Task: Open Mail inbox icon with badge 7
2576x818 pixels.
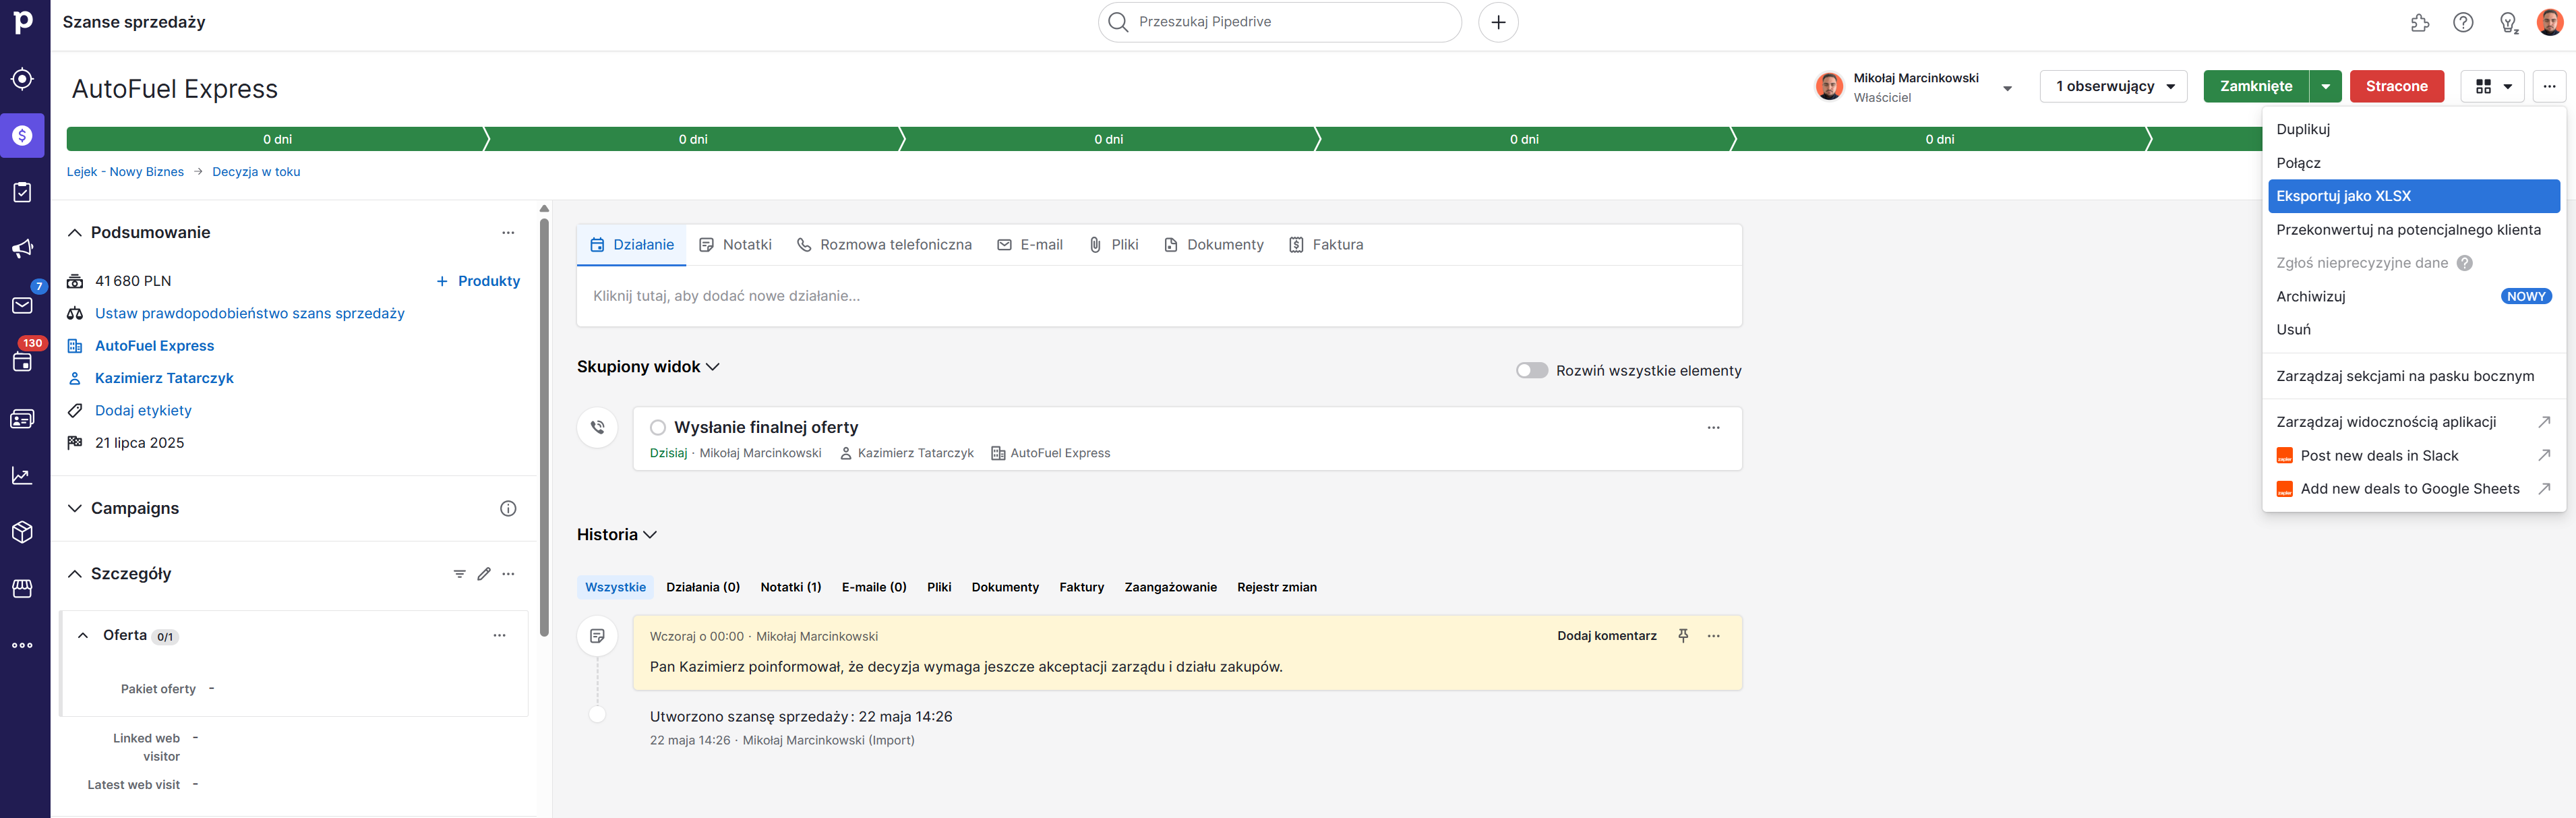Action: 23,304
